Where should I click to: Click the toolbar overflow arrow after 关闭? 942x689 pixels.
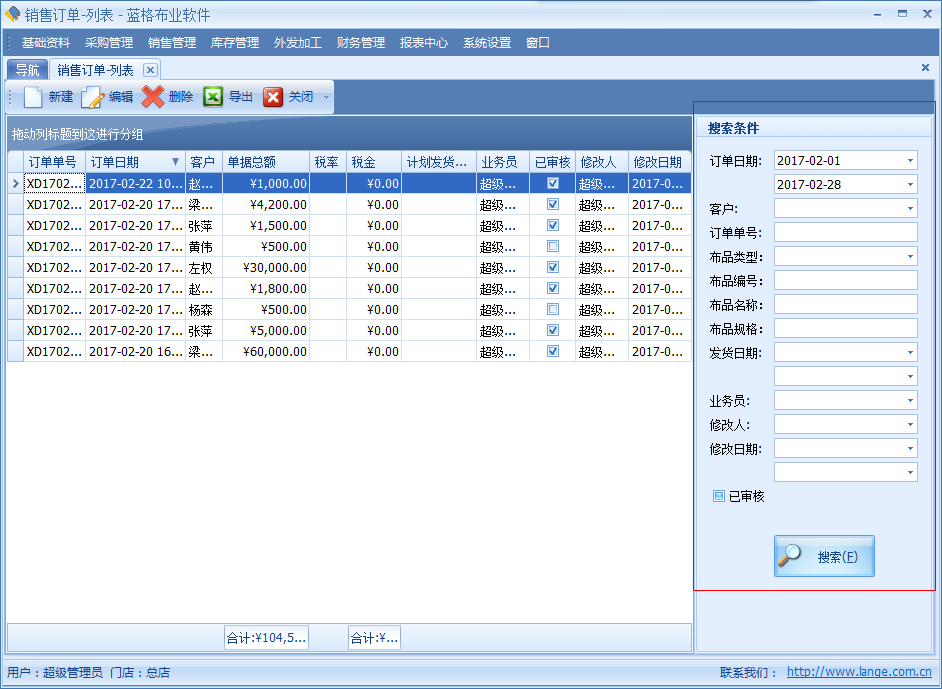coord(326,98)
